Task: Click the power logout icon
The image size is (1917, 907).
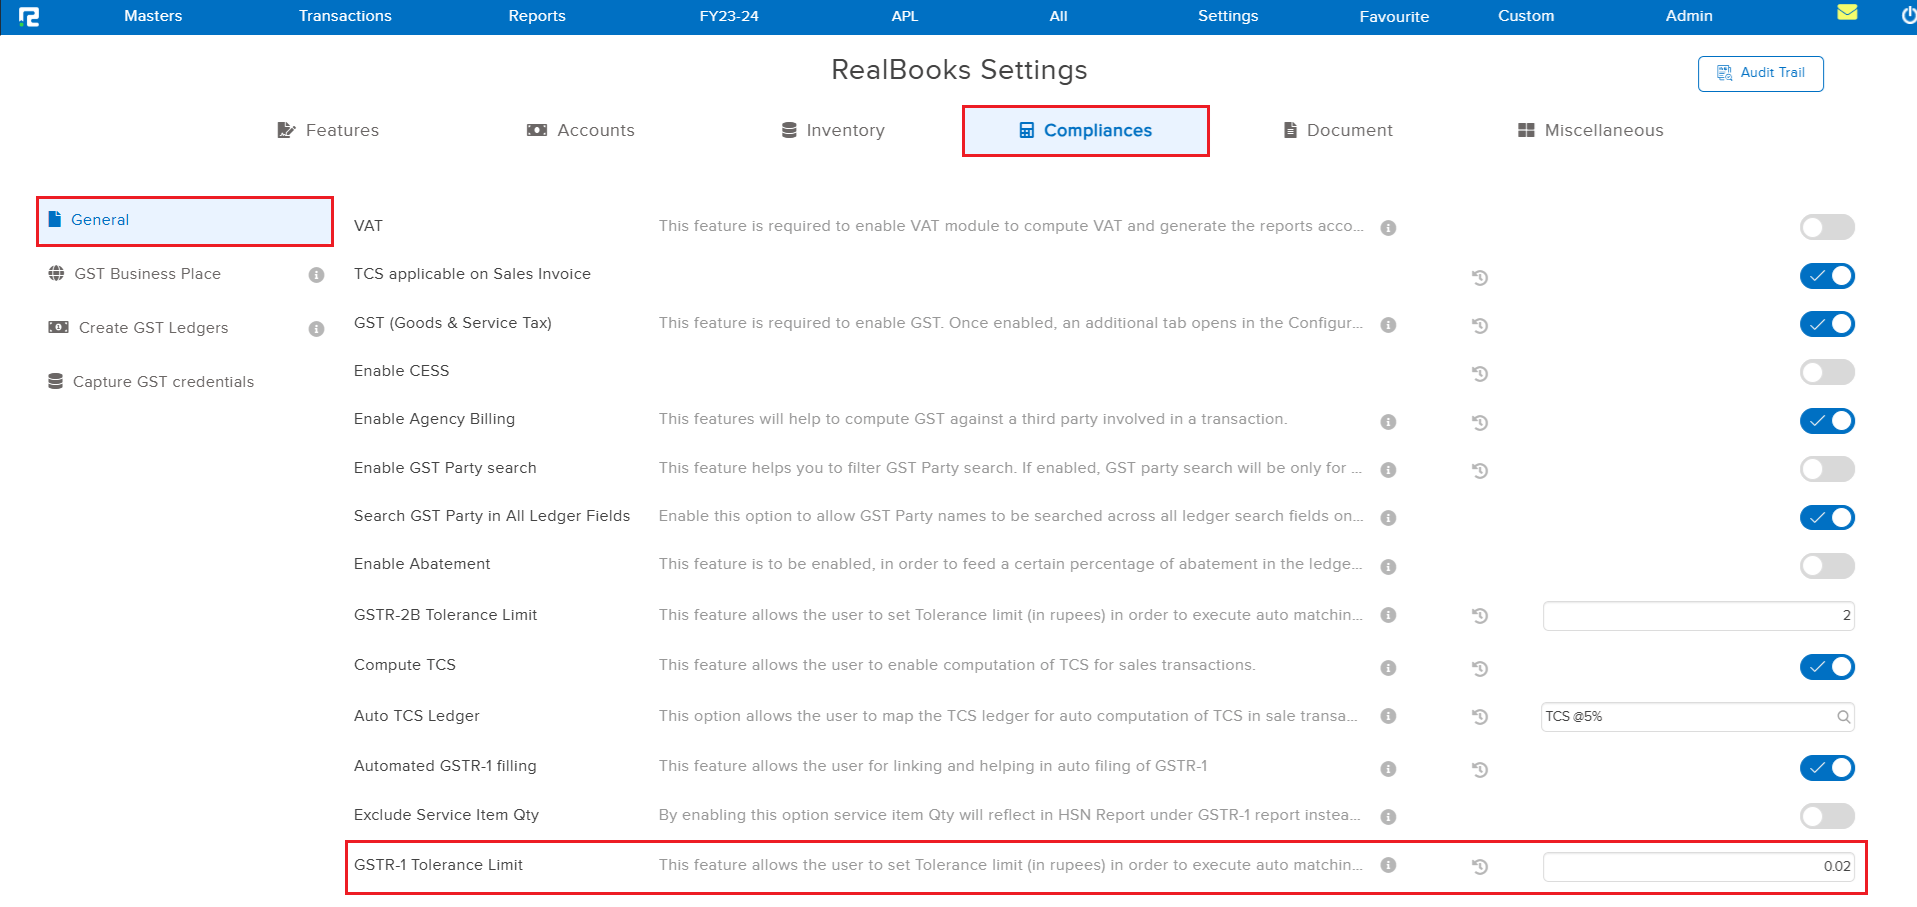Action: pyautogui.click(x=1908, y=16)
